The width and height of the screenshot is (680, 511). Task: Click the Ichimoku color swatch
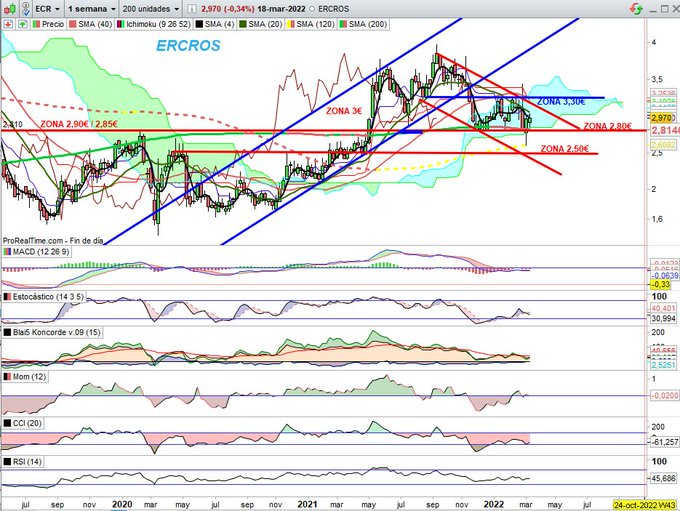click(121, 24)
